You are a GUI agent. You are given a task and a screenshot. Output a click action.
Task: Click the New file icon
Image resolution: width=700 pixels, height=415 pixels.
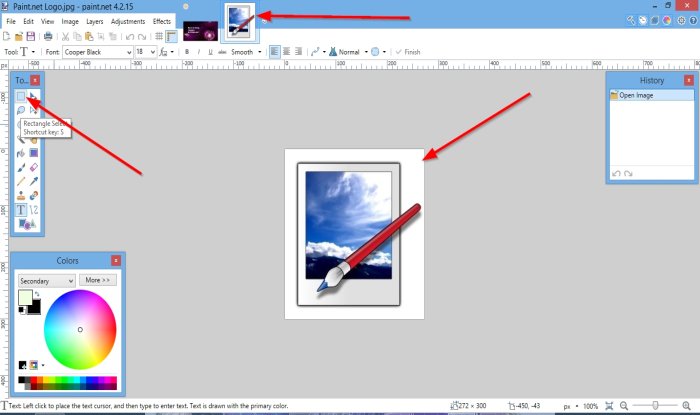tap(6, 37)
